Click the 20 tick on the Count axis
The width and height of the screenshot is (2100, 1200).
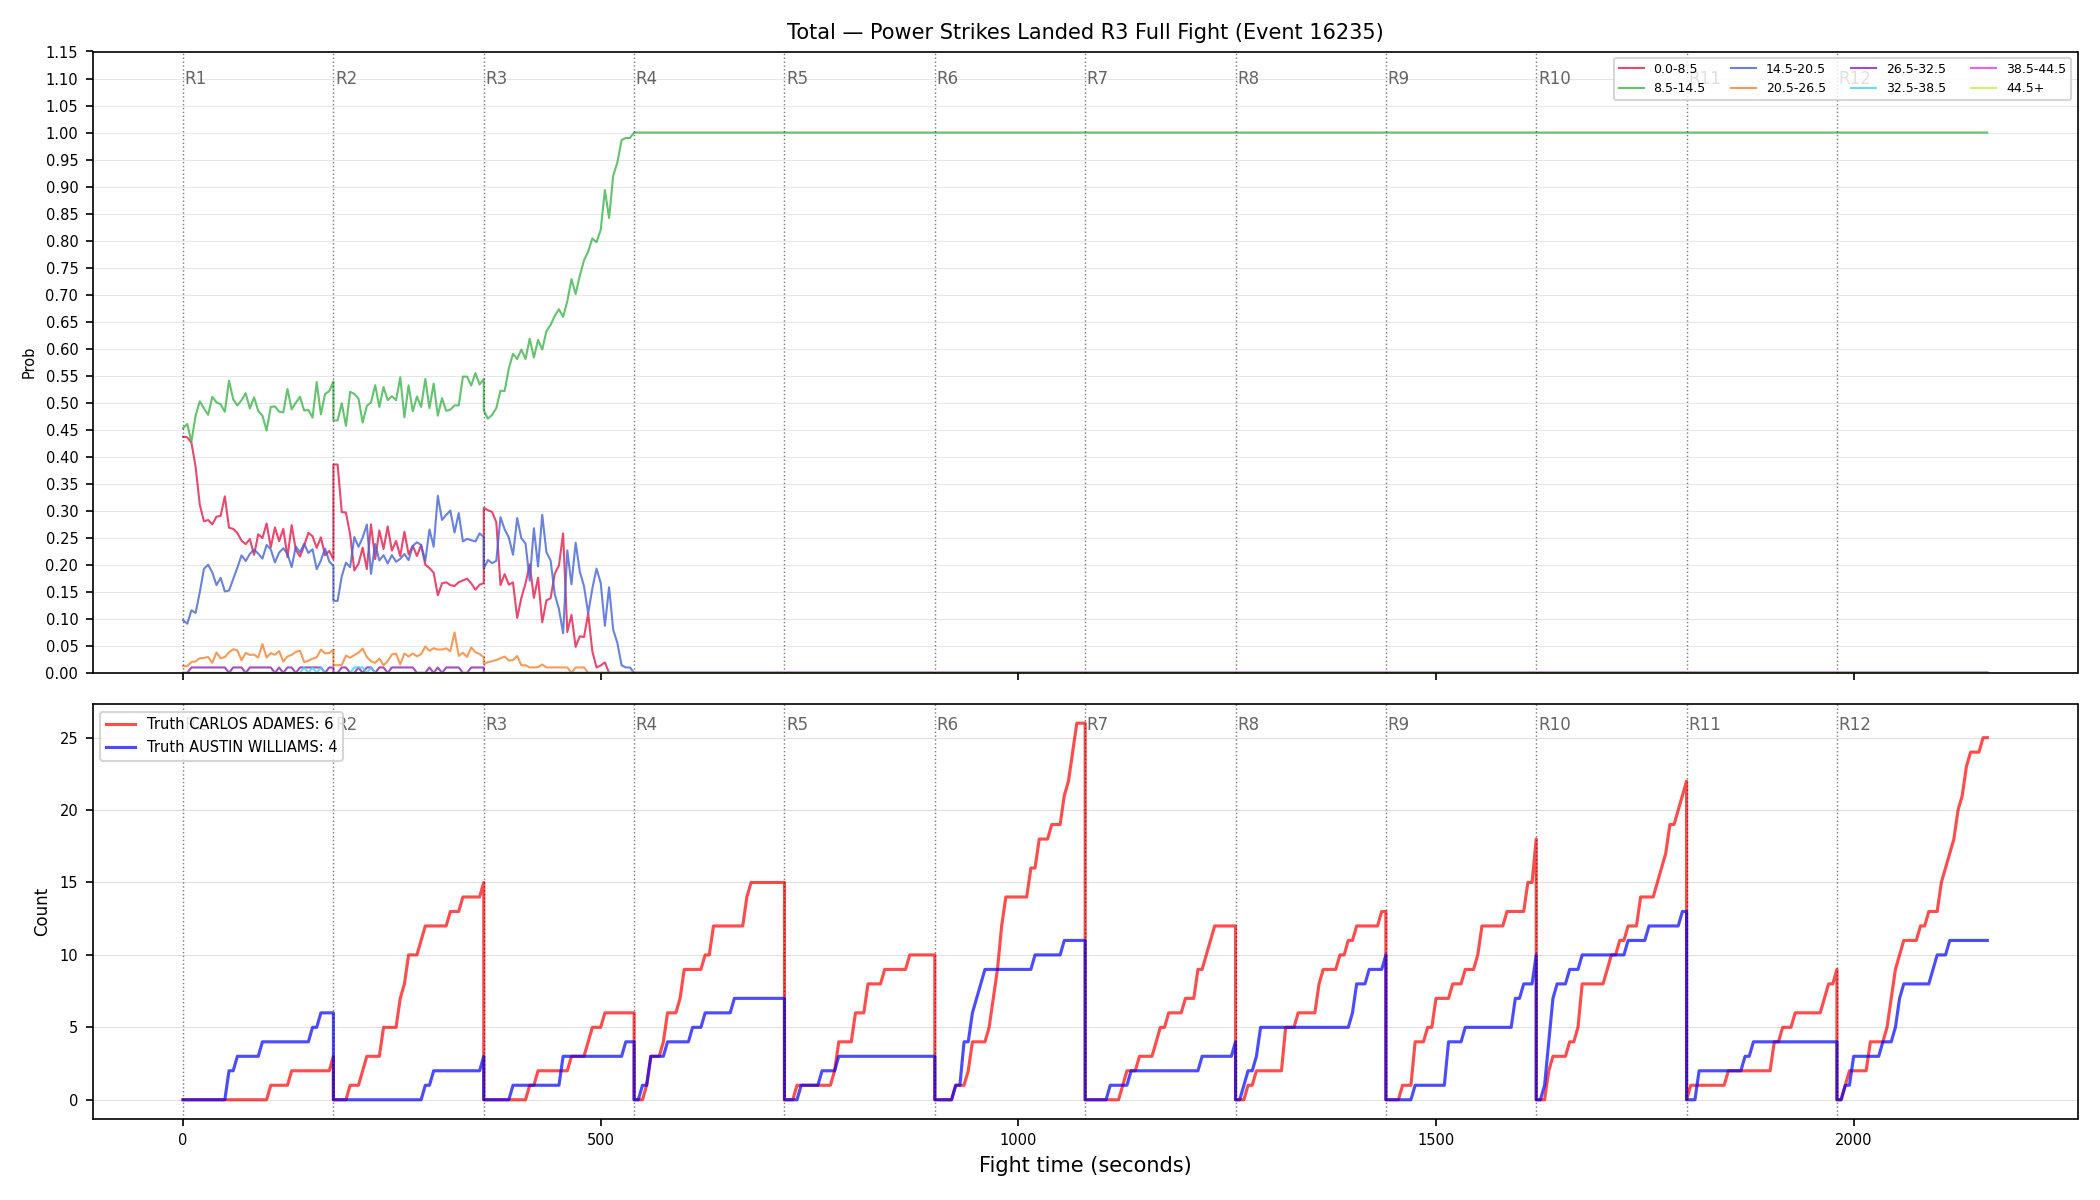pos(69,810)
